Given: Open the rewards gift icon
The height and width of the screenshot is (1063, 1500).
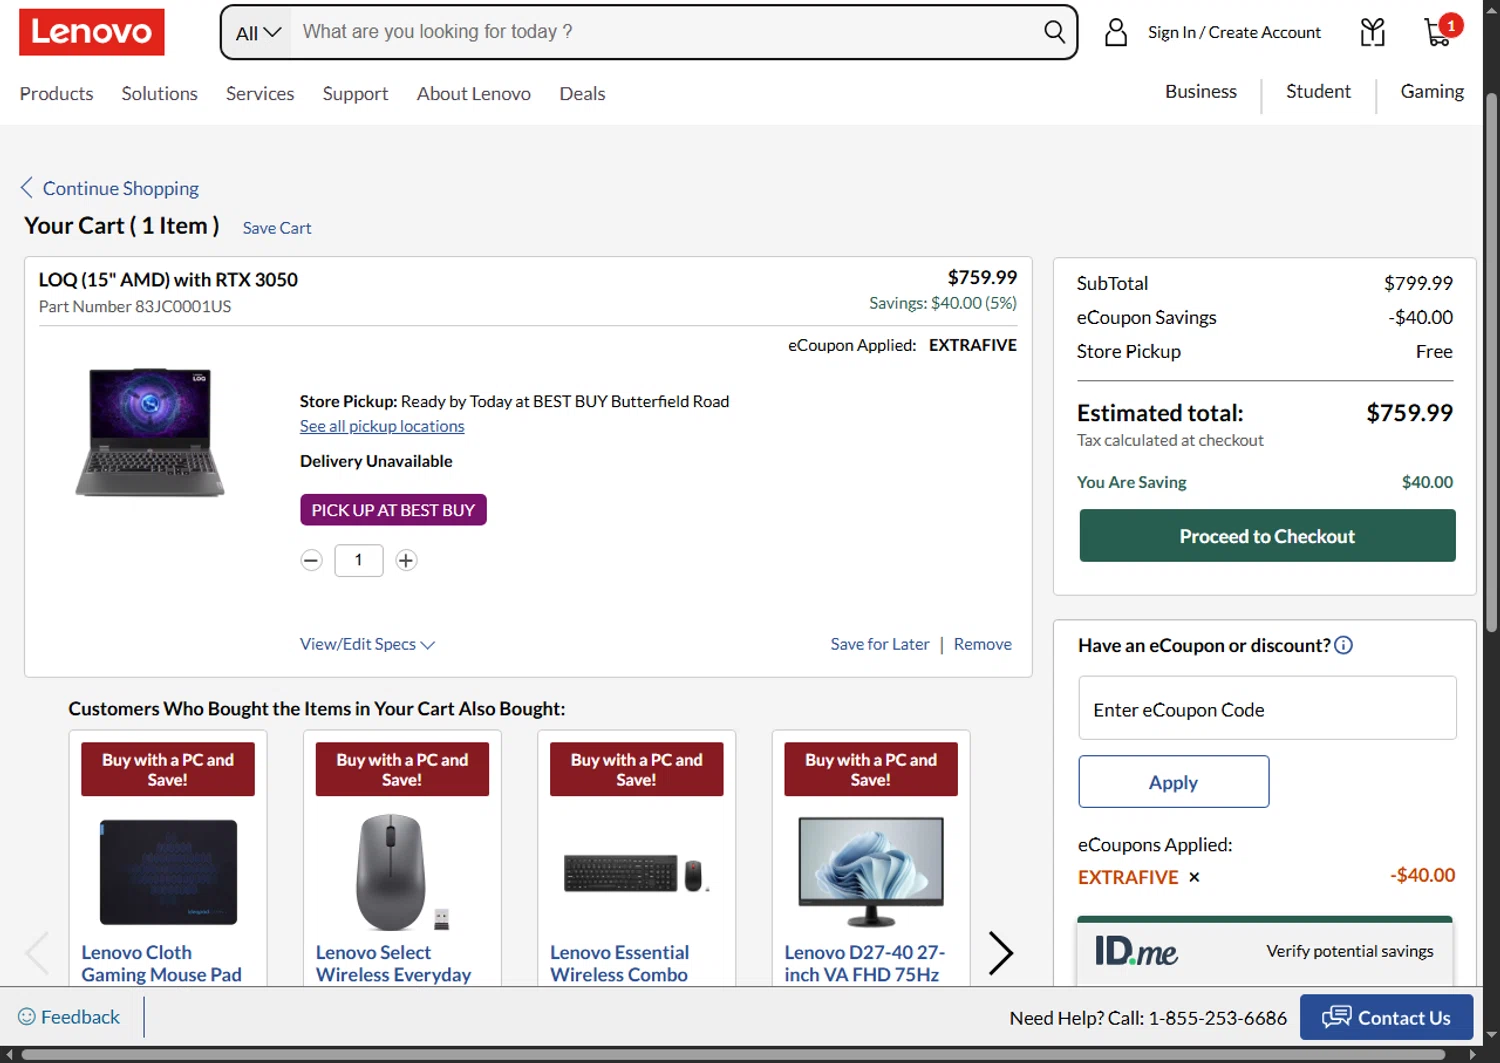Looking at the screenshot, I should tap(1373, 33).
